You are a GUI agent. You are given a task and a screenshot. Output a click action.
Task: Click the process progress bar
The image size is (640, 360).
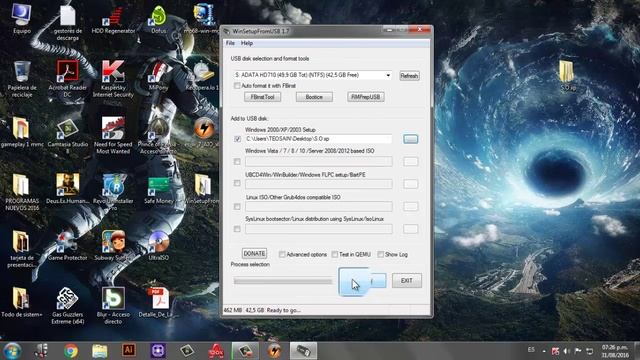click(283, 281)
